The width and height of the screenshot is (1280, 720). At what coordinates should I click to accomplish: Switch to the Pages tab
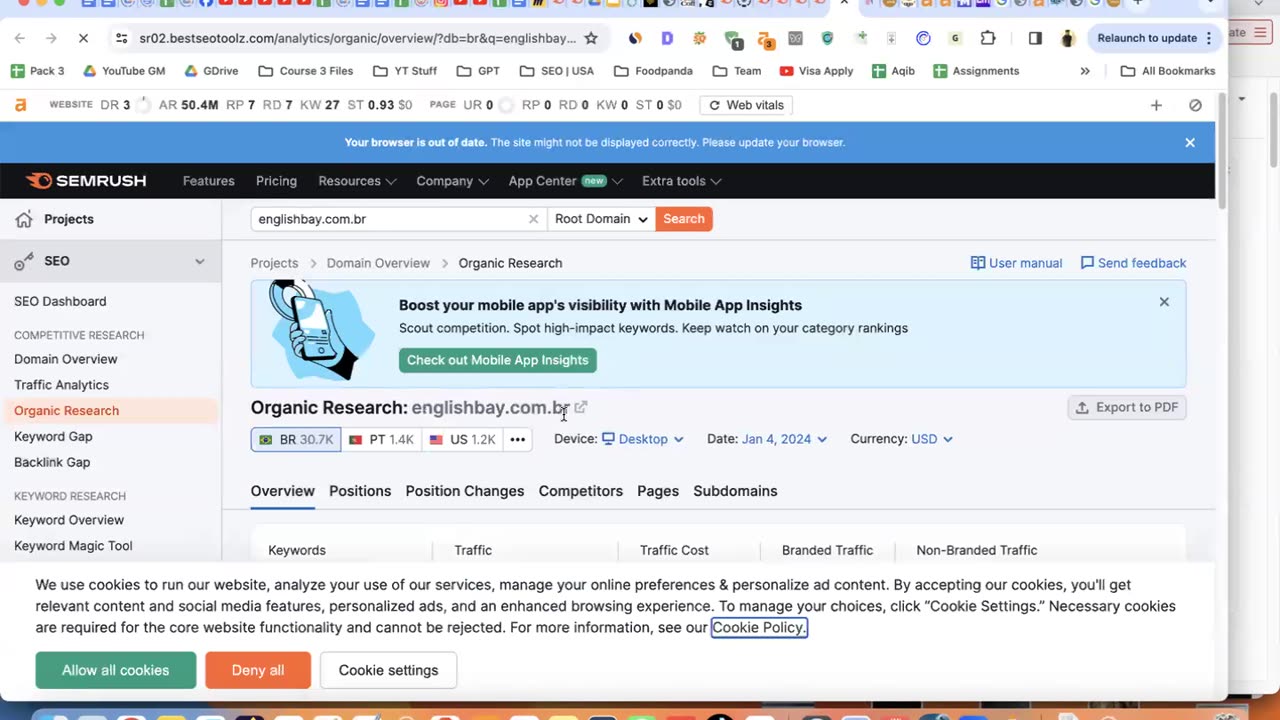[658, 491]
